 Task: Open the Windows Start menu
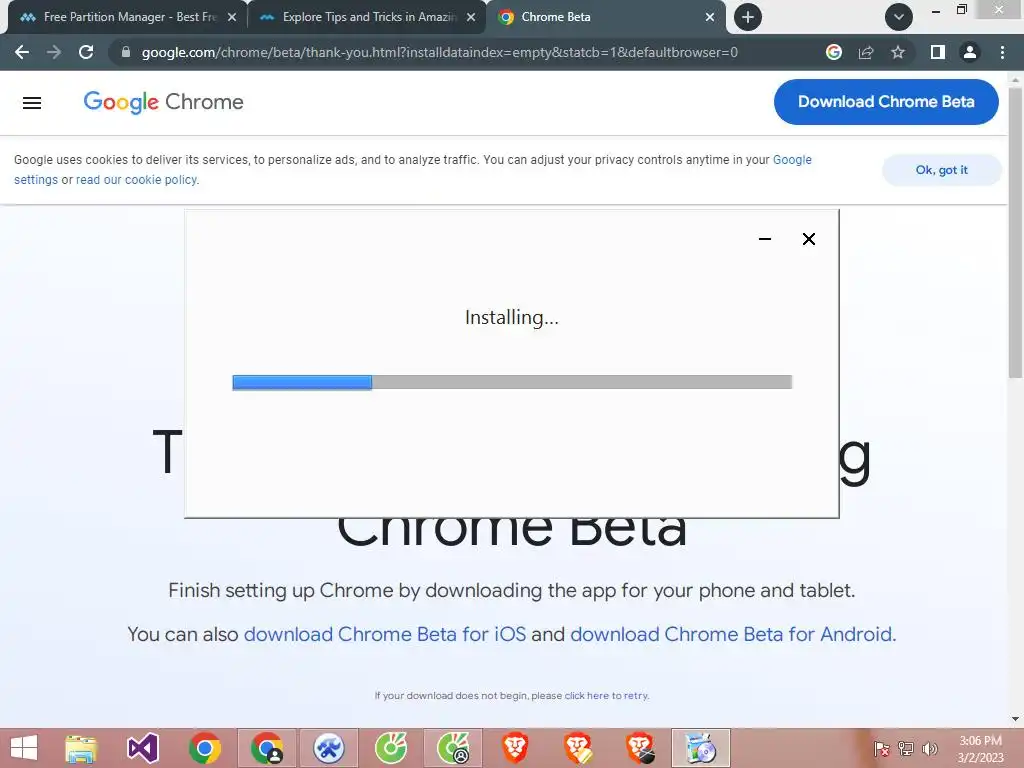tap(24, 748)
